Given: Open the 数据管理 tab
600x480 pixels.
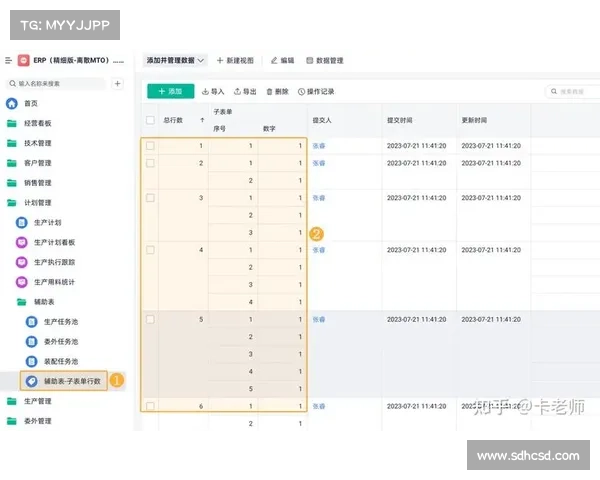Looking at the screenshot, I should tap(324, 60).
